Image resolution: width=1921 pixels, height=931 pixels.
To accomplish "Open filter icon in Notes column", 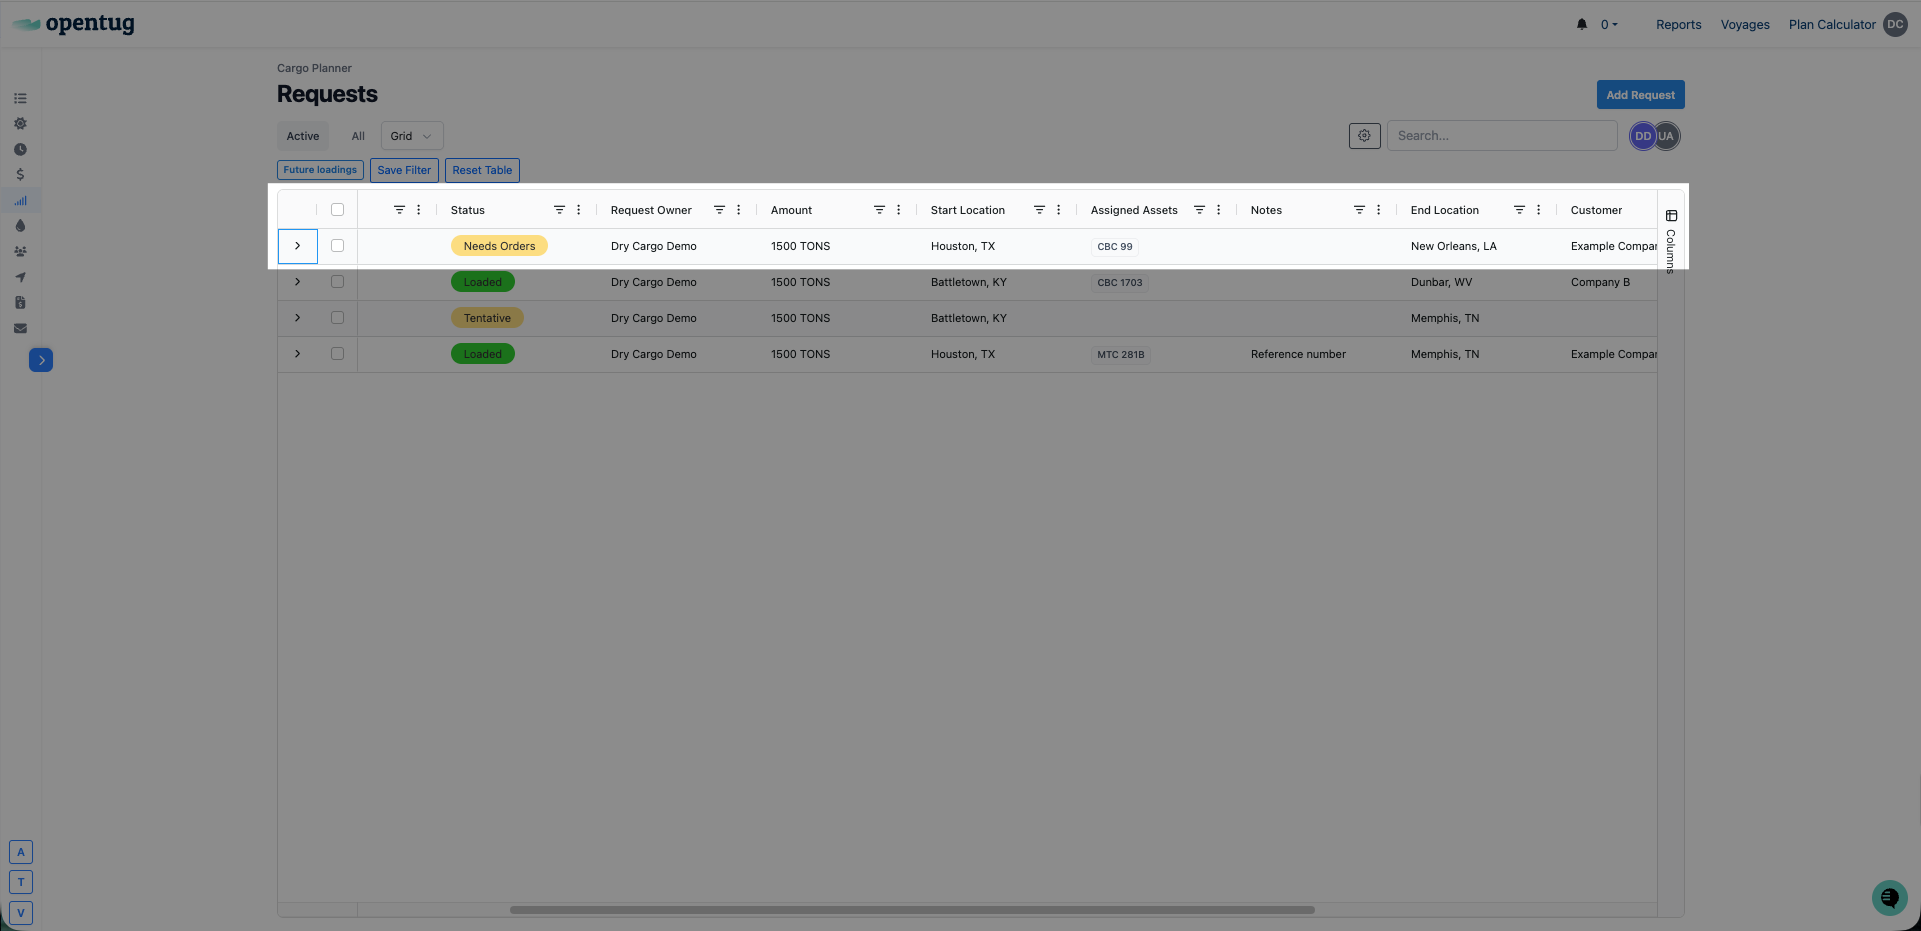I will pyautogui.click(x=1359, y=210).
